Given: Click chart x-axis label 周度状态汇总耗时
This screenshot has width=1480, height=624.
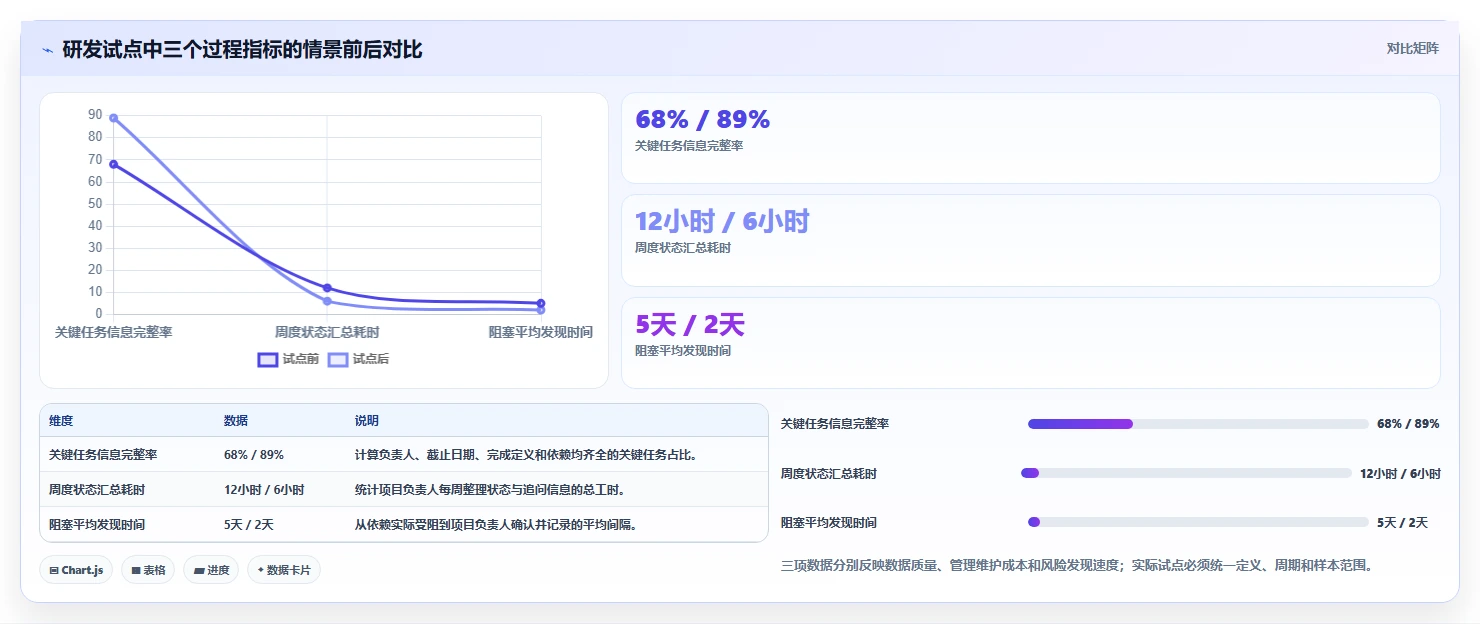Looking at the screenshot, I should point(327,332).
